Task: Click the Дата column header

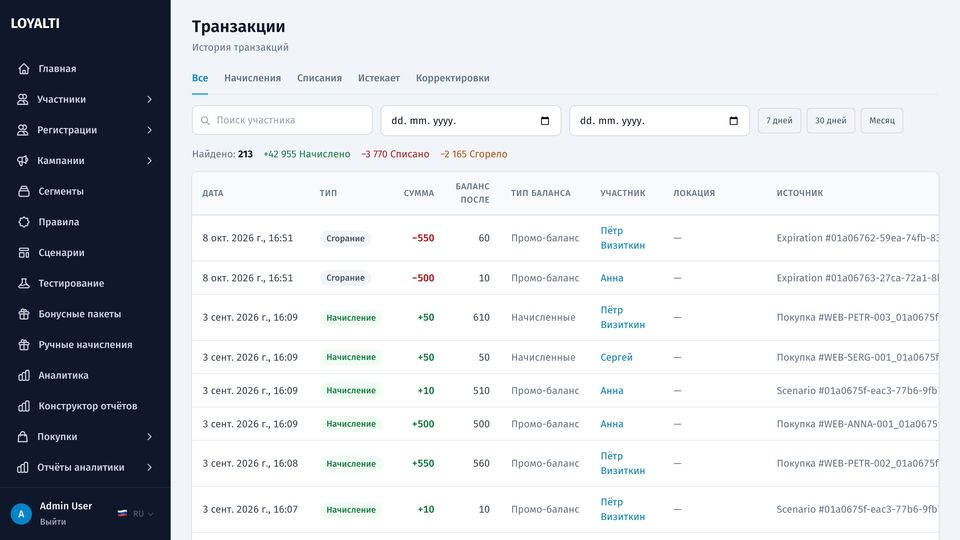Action: (212, 193)
